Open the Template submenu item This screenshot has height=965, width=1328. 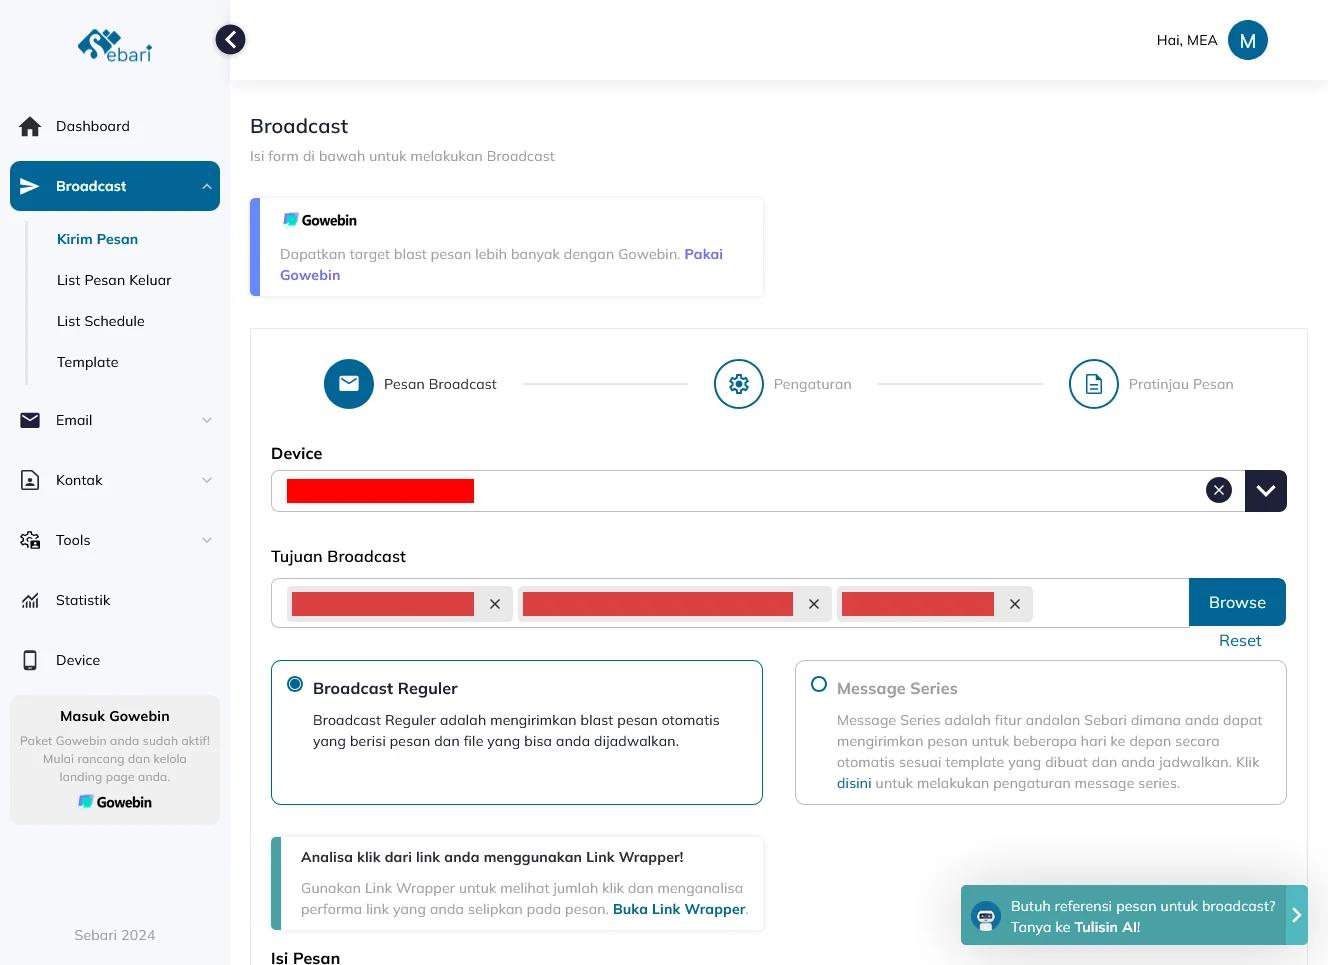[88, 362]
